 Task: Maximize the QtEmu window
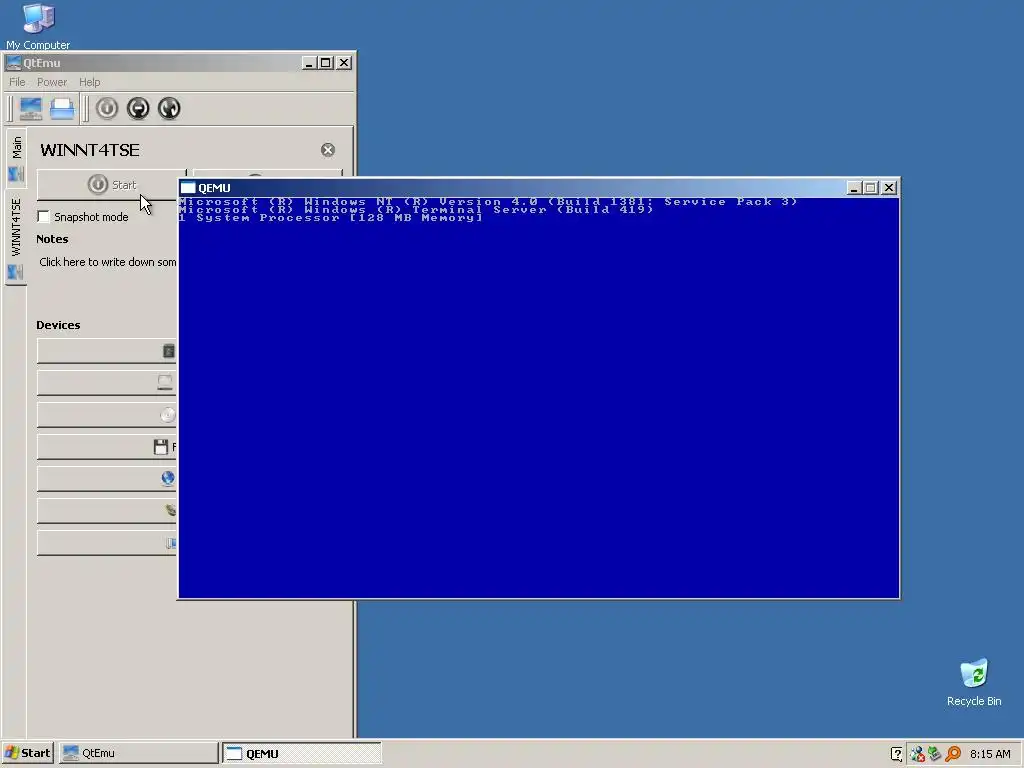[325, 63]
